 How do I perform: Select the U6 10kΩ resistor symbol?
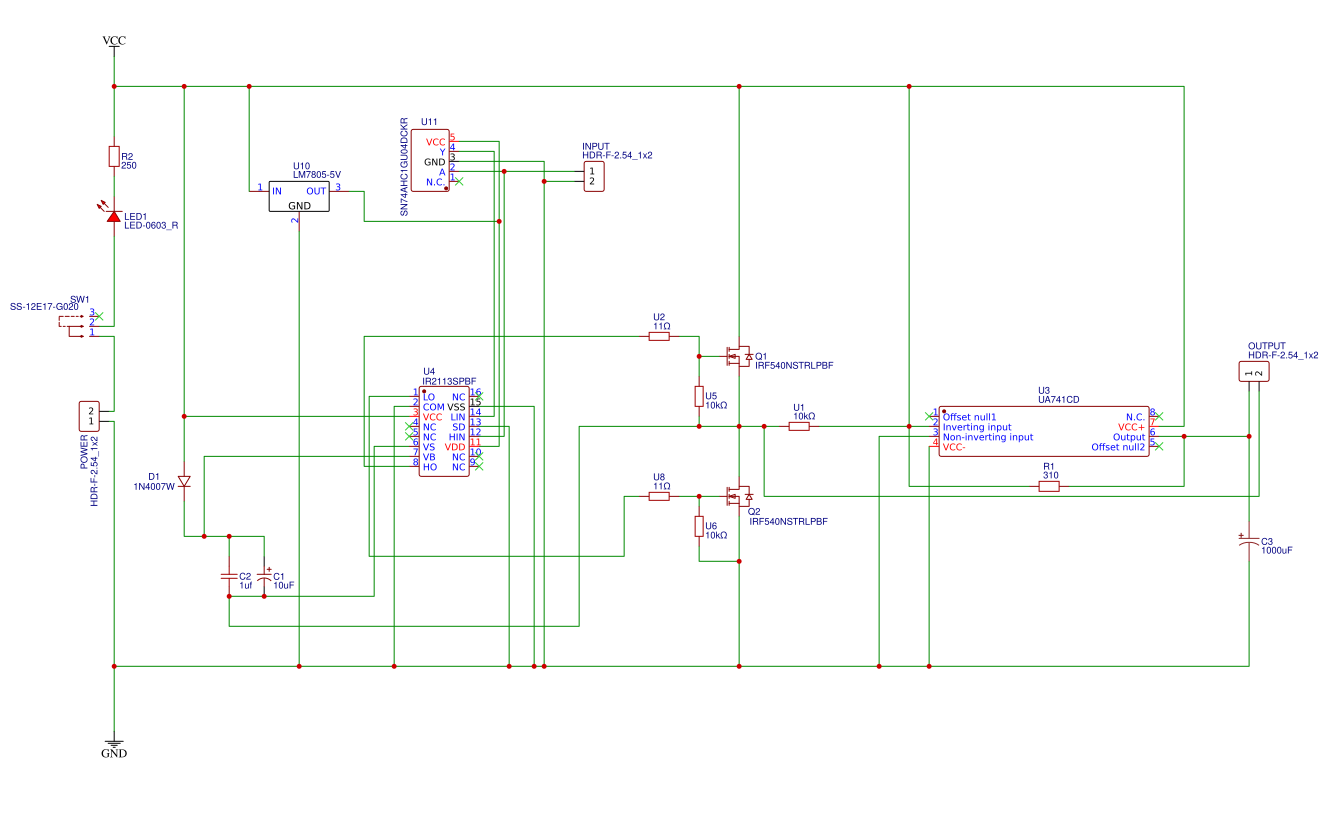tap(699, 527)
